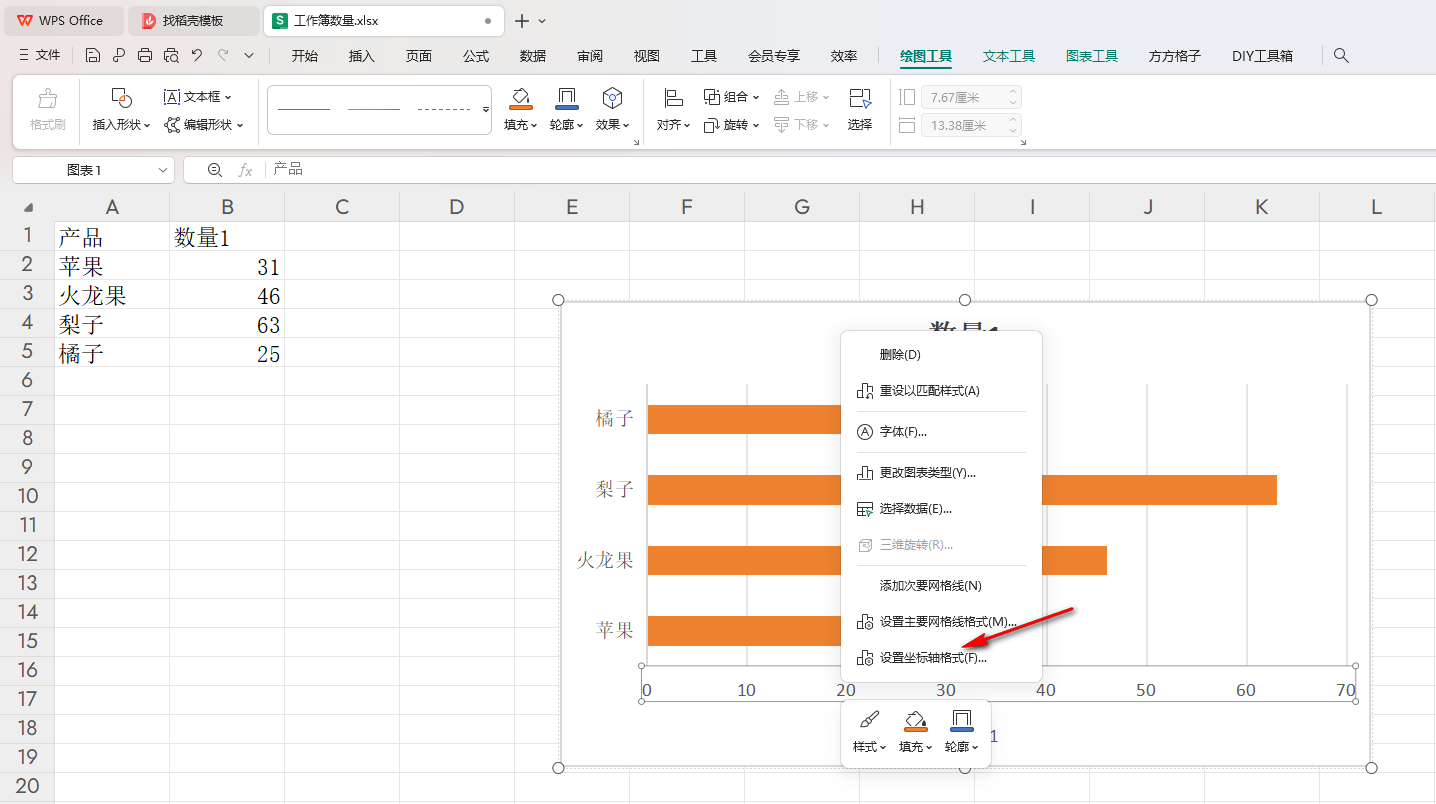Expand the 对齐 dropdown
The width and height of the screenshot is (1436, 804).
pyautogui.click(x=688, y=126)
